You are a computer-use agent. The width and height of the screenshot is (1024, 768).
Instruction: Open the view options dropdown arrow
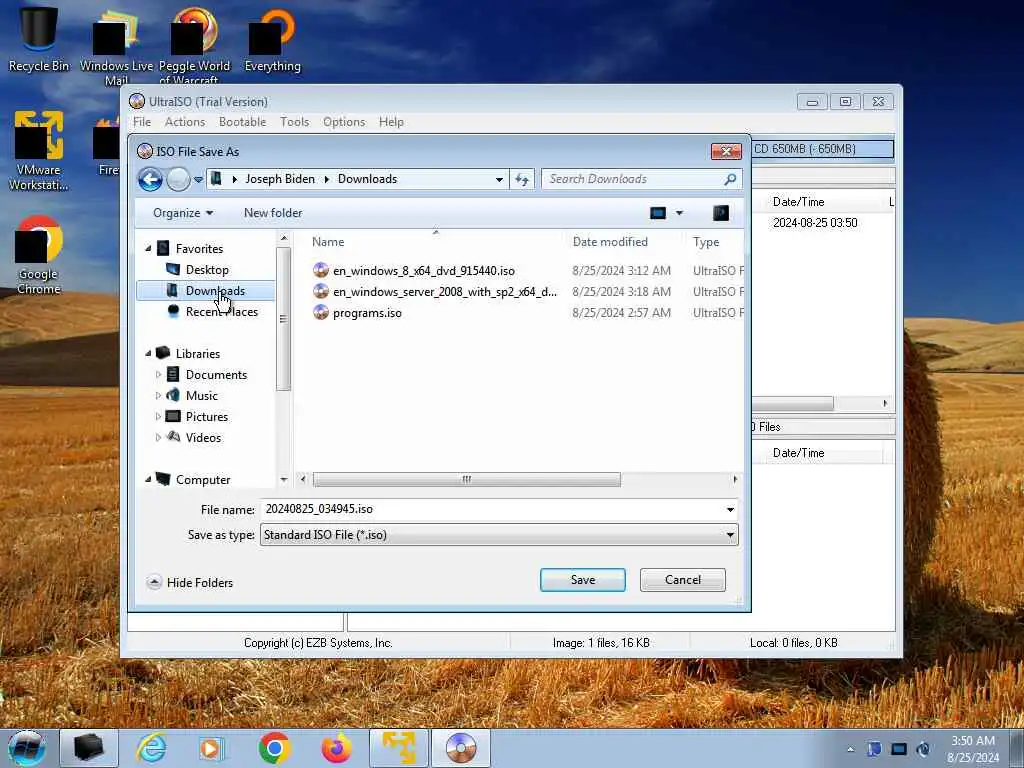tap(679, 213)
